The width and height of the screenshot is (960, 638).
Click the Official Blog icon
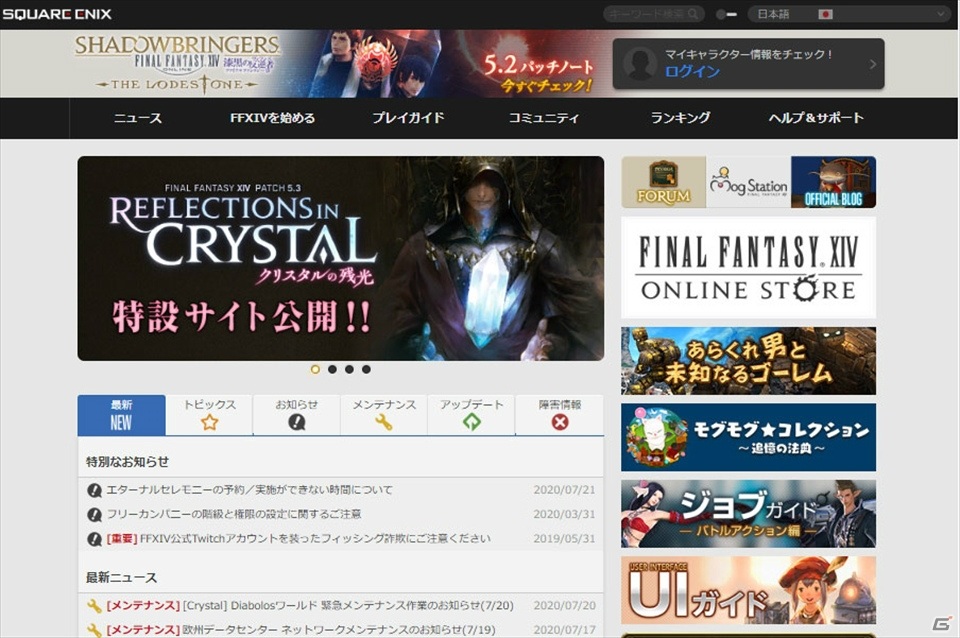click(x=833, y=182)
